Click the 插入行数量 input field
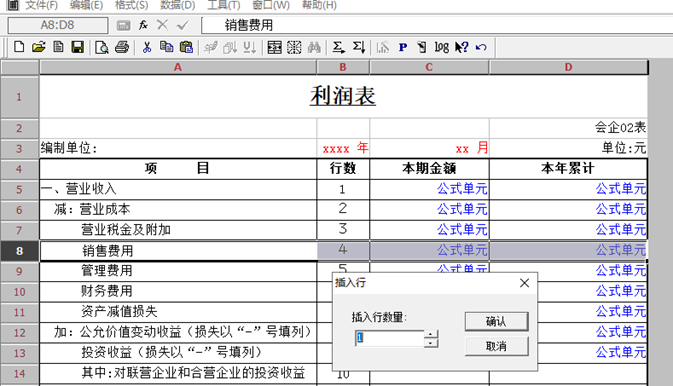 [x=390, y=338]
